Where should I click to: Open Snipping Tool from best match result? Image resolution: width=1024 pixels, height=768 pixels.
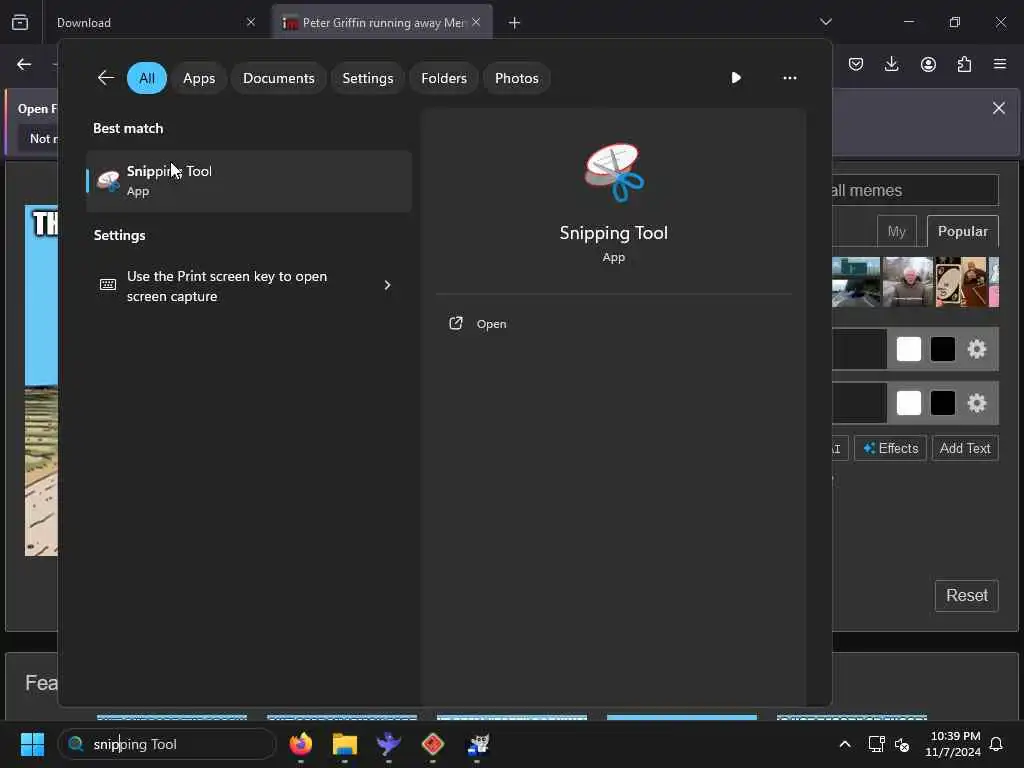(x=248, y=181)
